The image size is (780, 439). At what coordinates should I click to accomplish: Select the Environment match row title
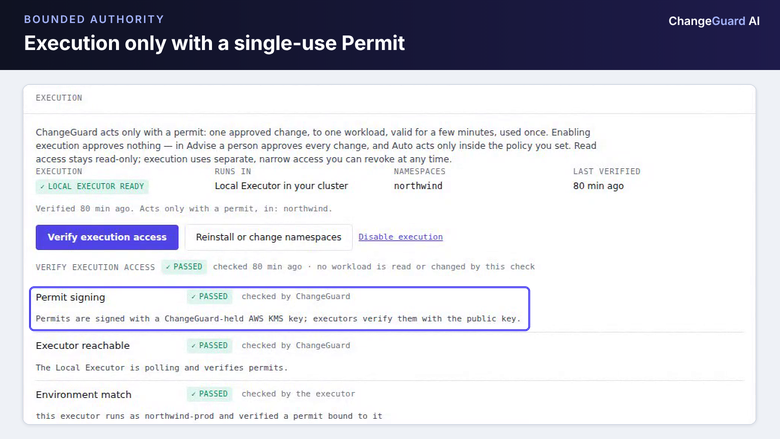click(x=84, y=395)
